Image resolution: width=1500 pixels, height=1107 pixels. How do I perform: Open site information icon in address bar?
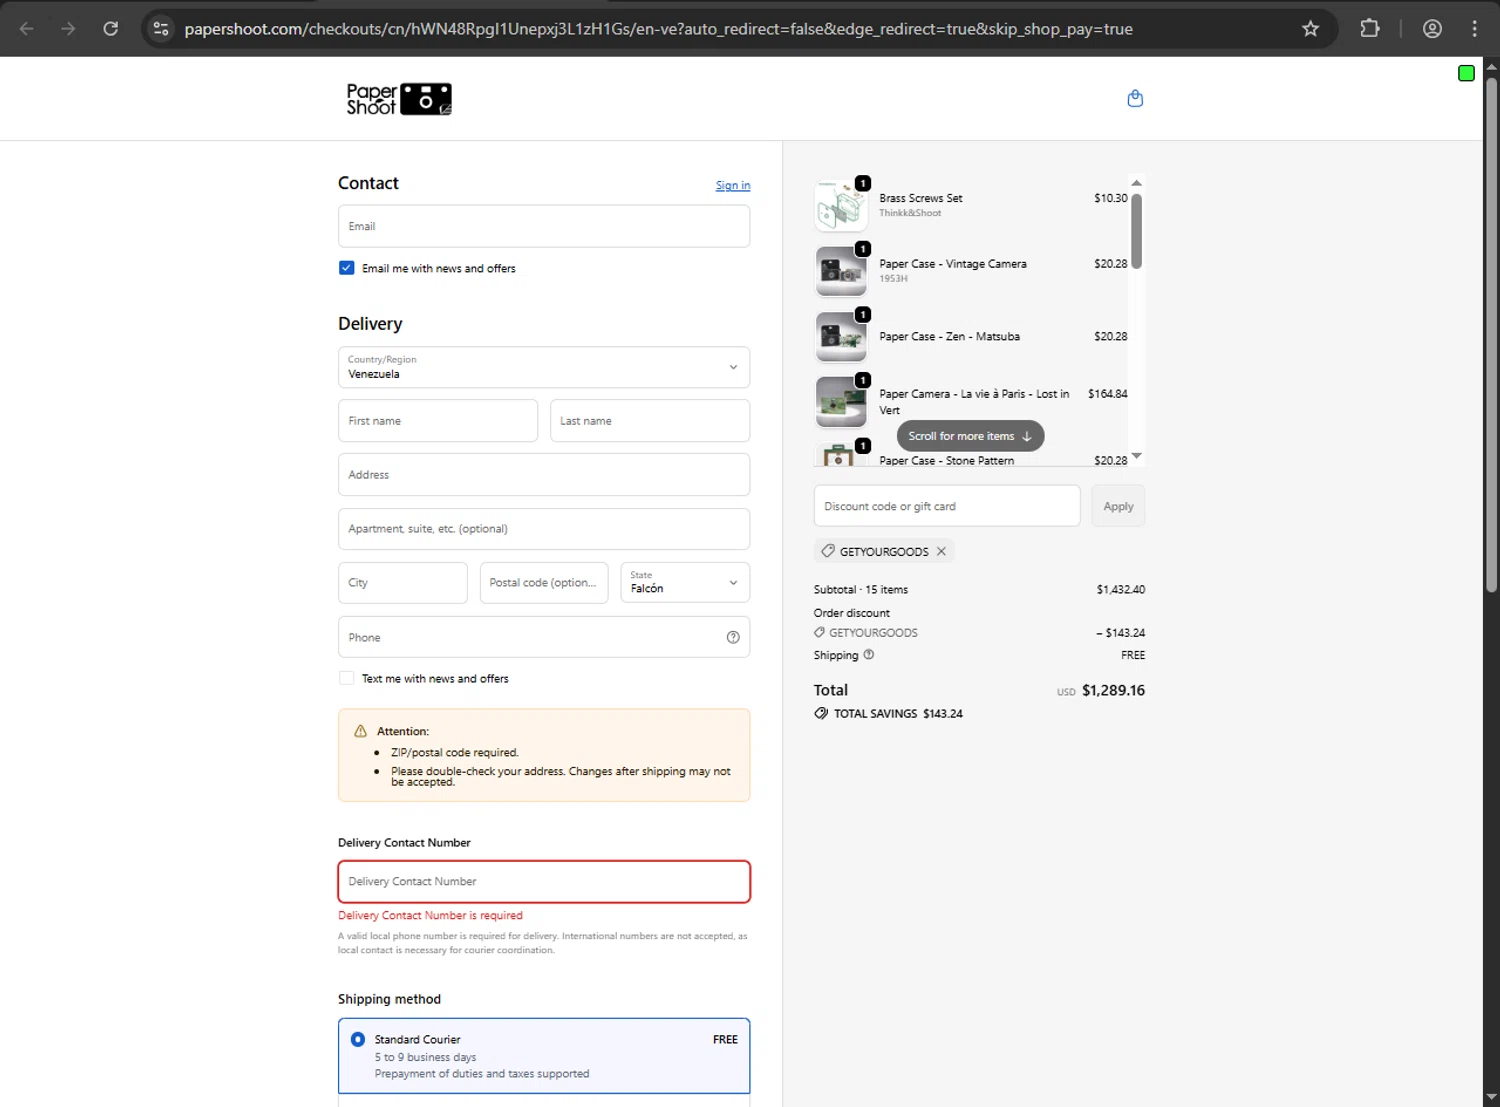click(x=161, y=29)
